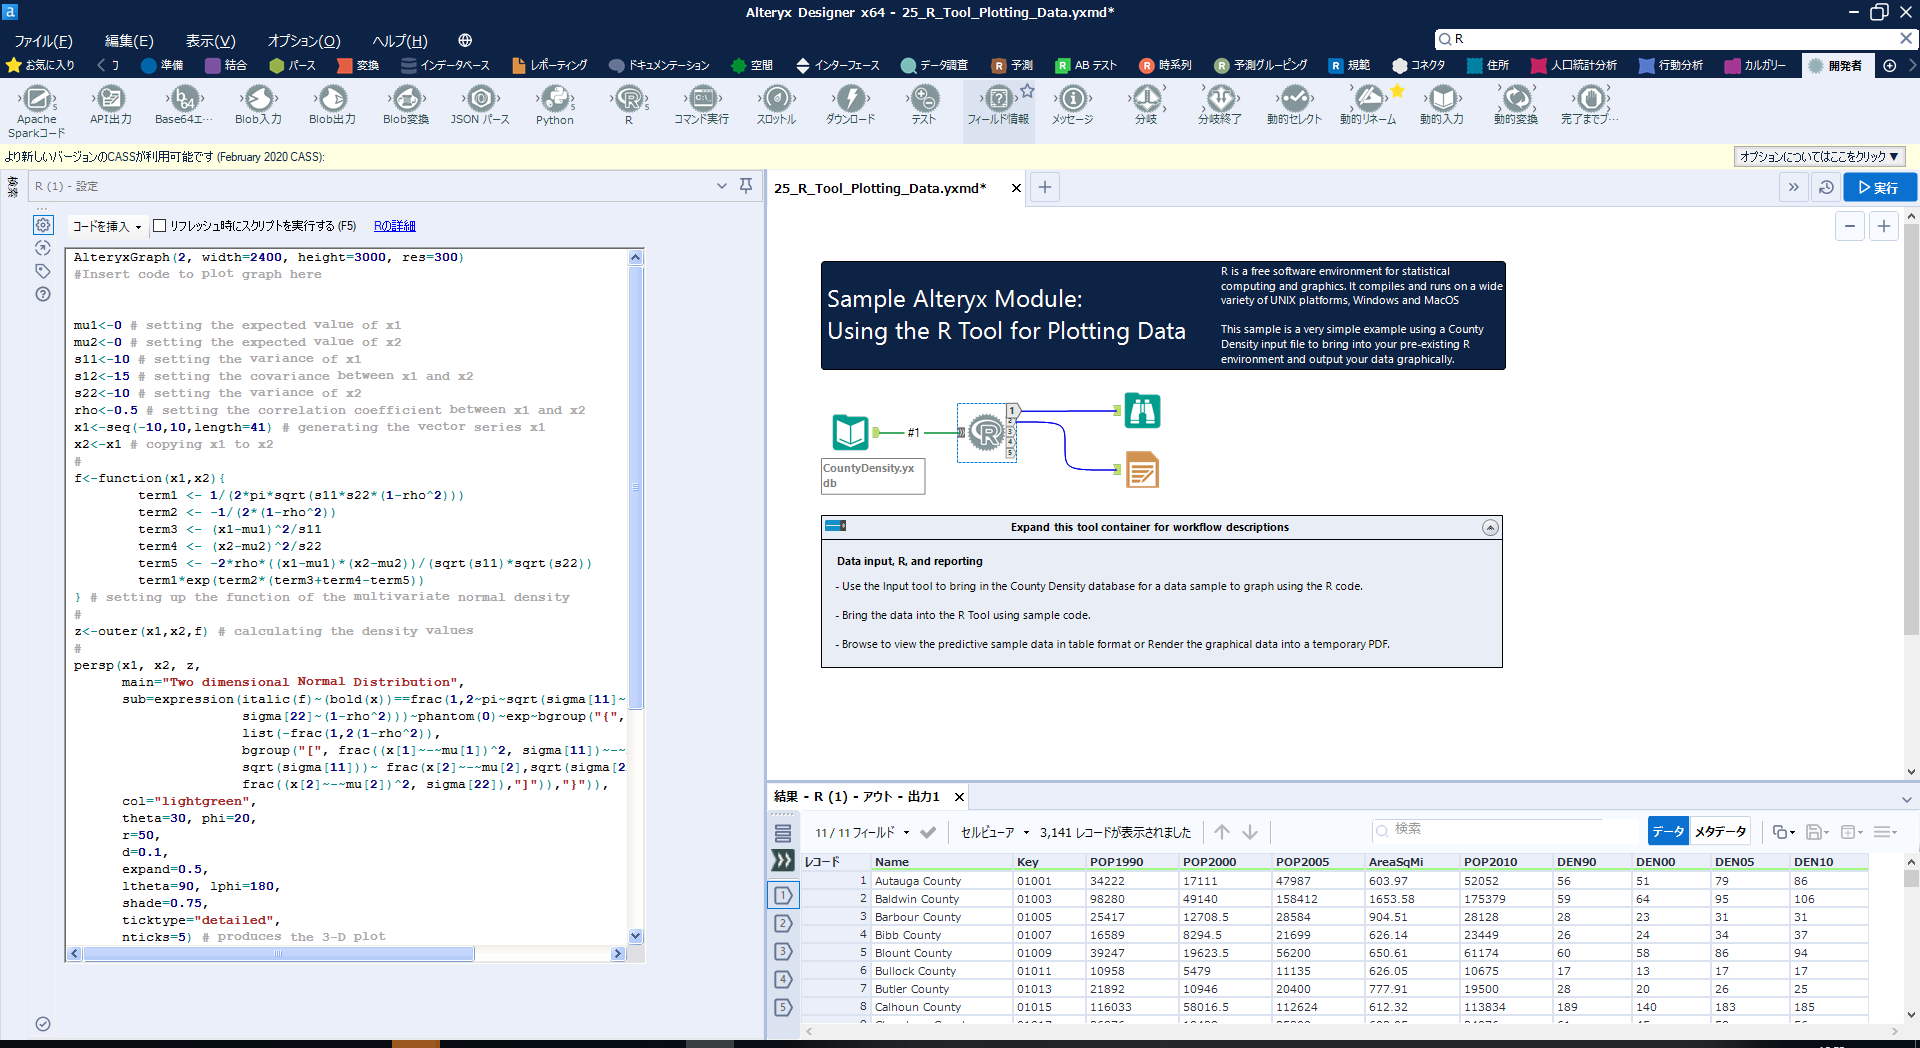Click the データ results view button

[1667, 831]
